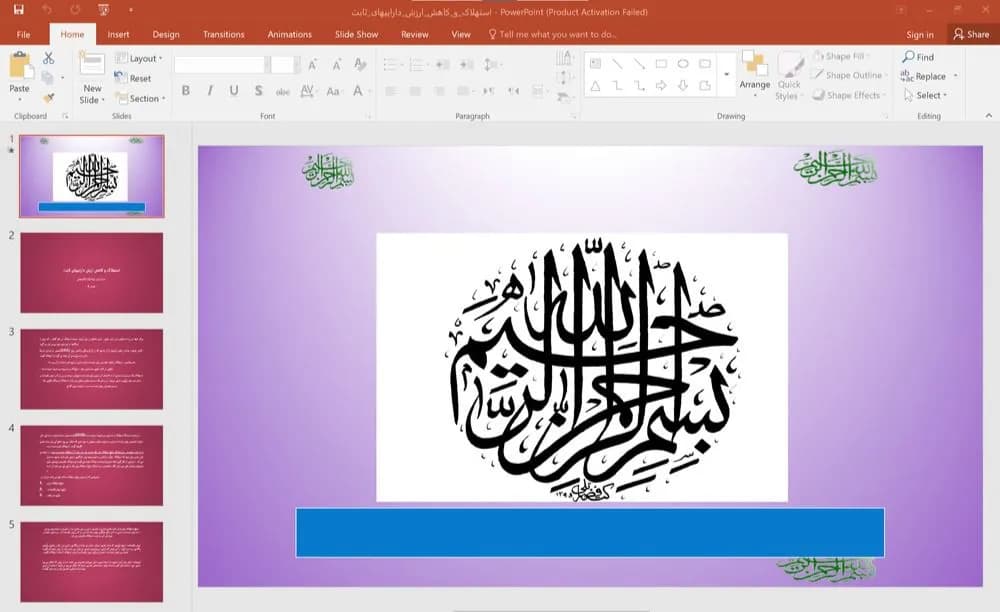
Task: Toggle Strikethrough formatting
Action: coord(283,91)
